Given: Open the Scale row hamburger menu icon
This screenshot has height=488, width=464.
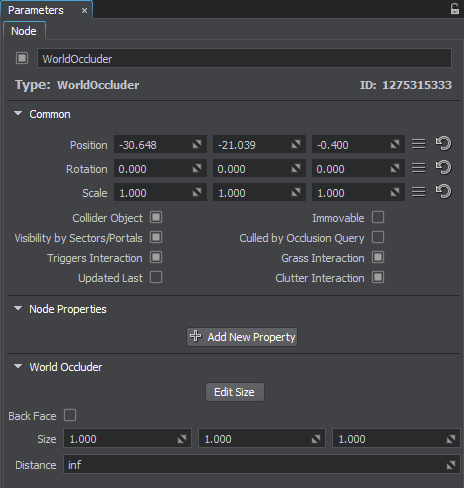Looking at the screenshot, I should click(x=419, y=192).
